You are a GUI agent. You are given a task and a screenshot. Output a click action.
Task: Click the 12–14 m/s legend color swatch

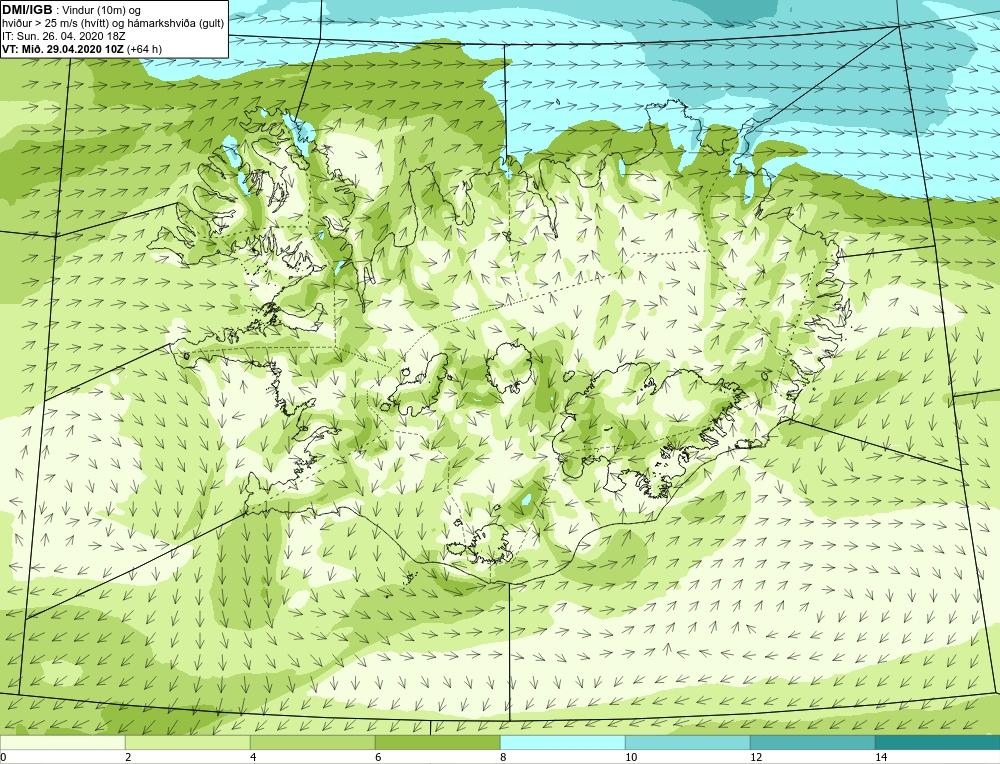812,742
